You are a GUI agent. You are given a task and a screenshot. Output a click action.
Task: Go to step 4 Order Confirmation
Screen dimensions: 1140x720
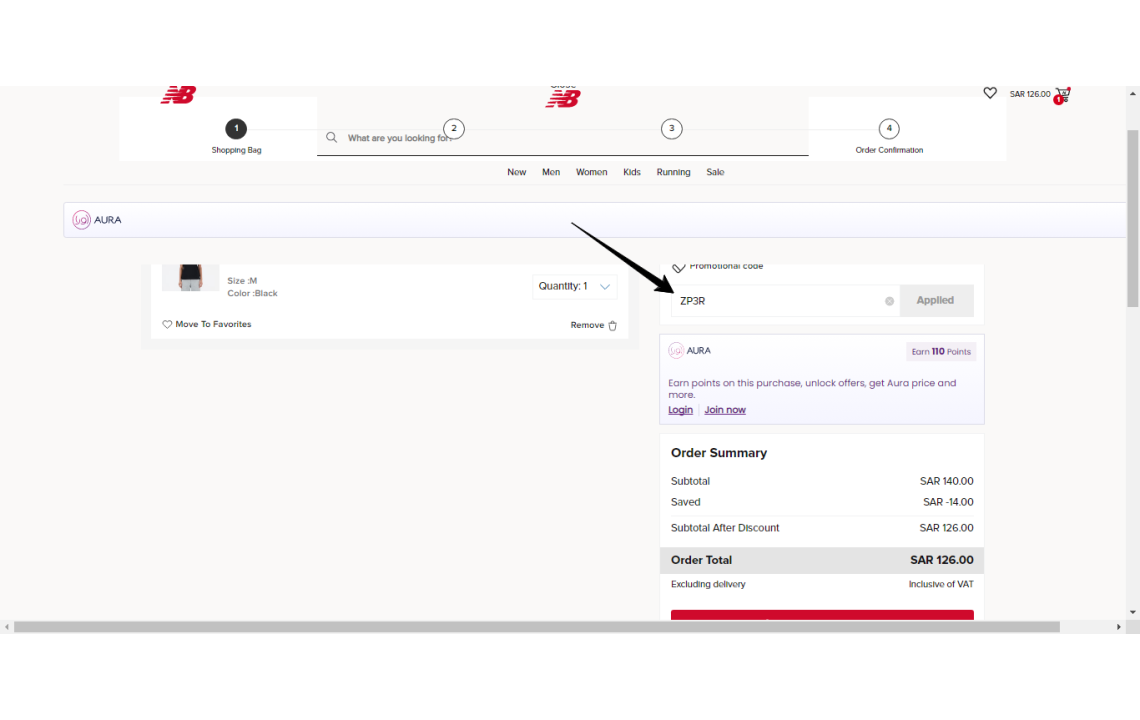pos(888,129)
